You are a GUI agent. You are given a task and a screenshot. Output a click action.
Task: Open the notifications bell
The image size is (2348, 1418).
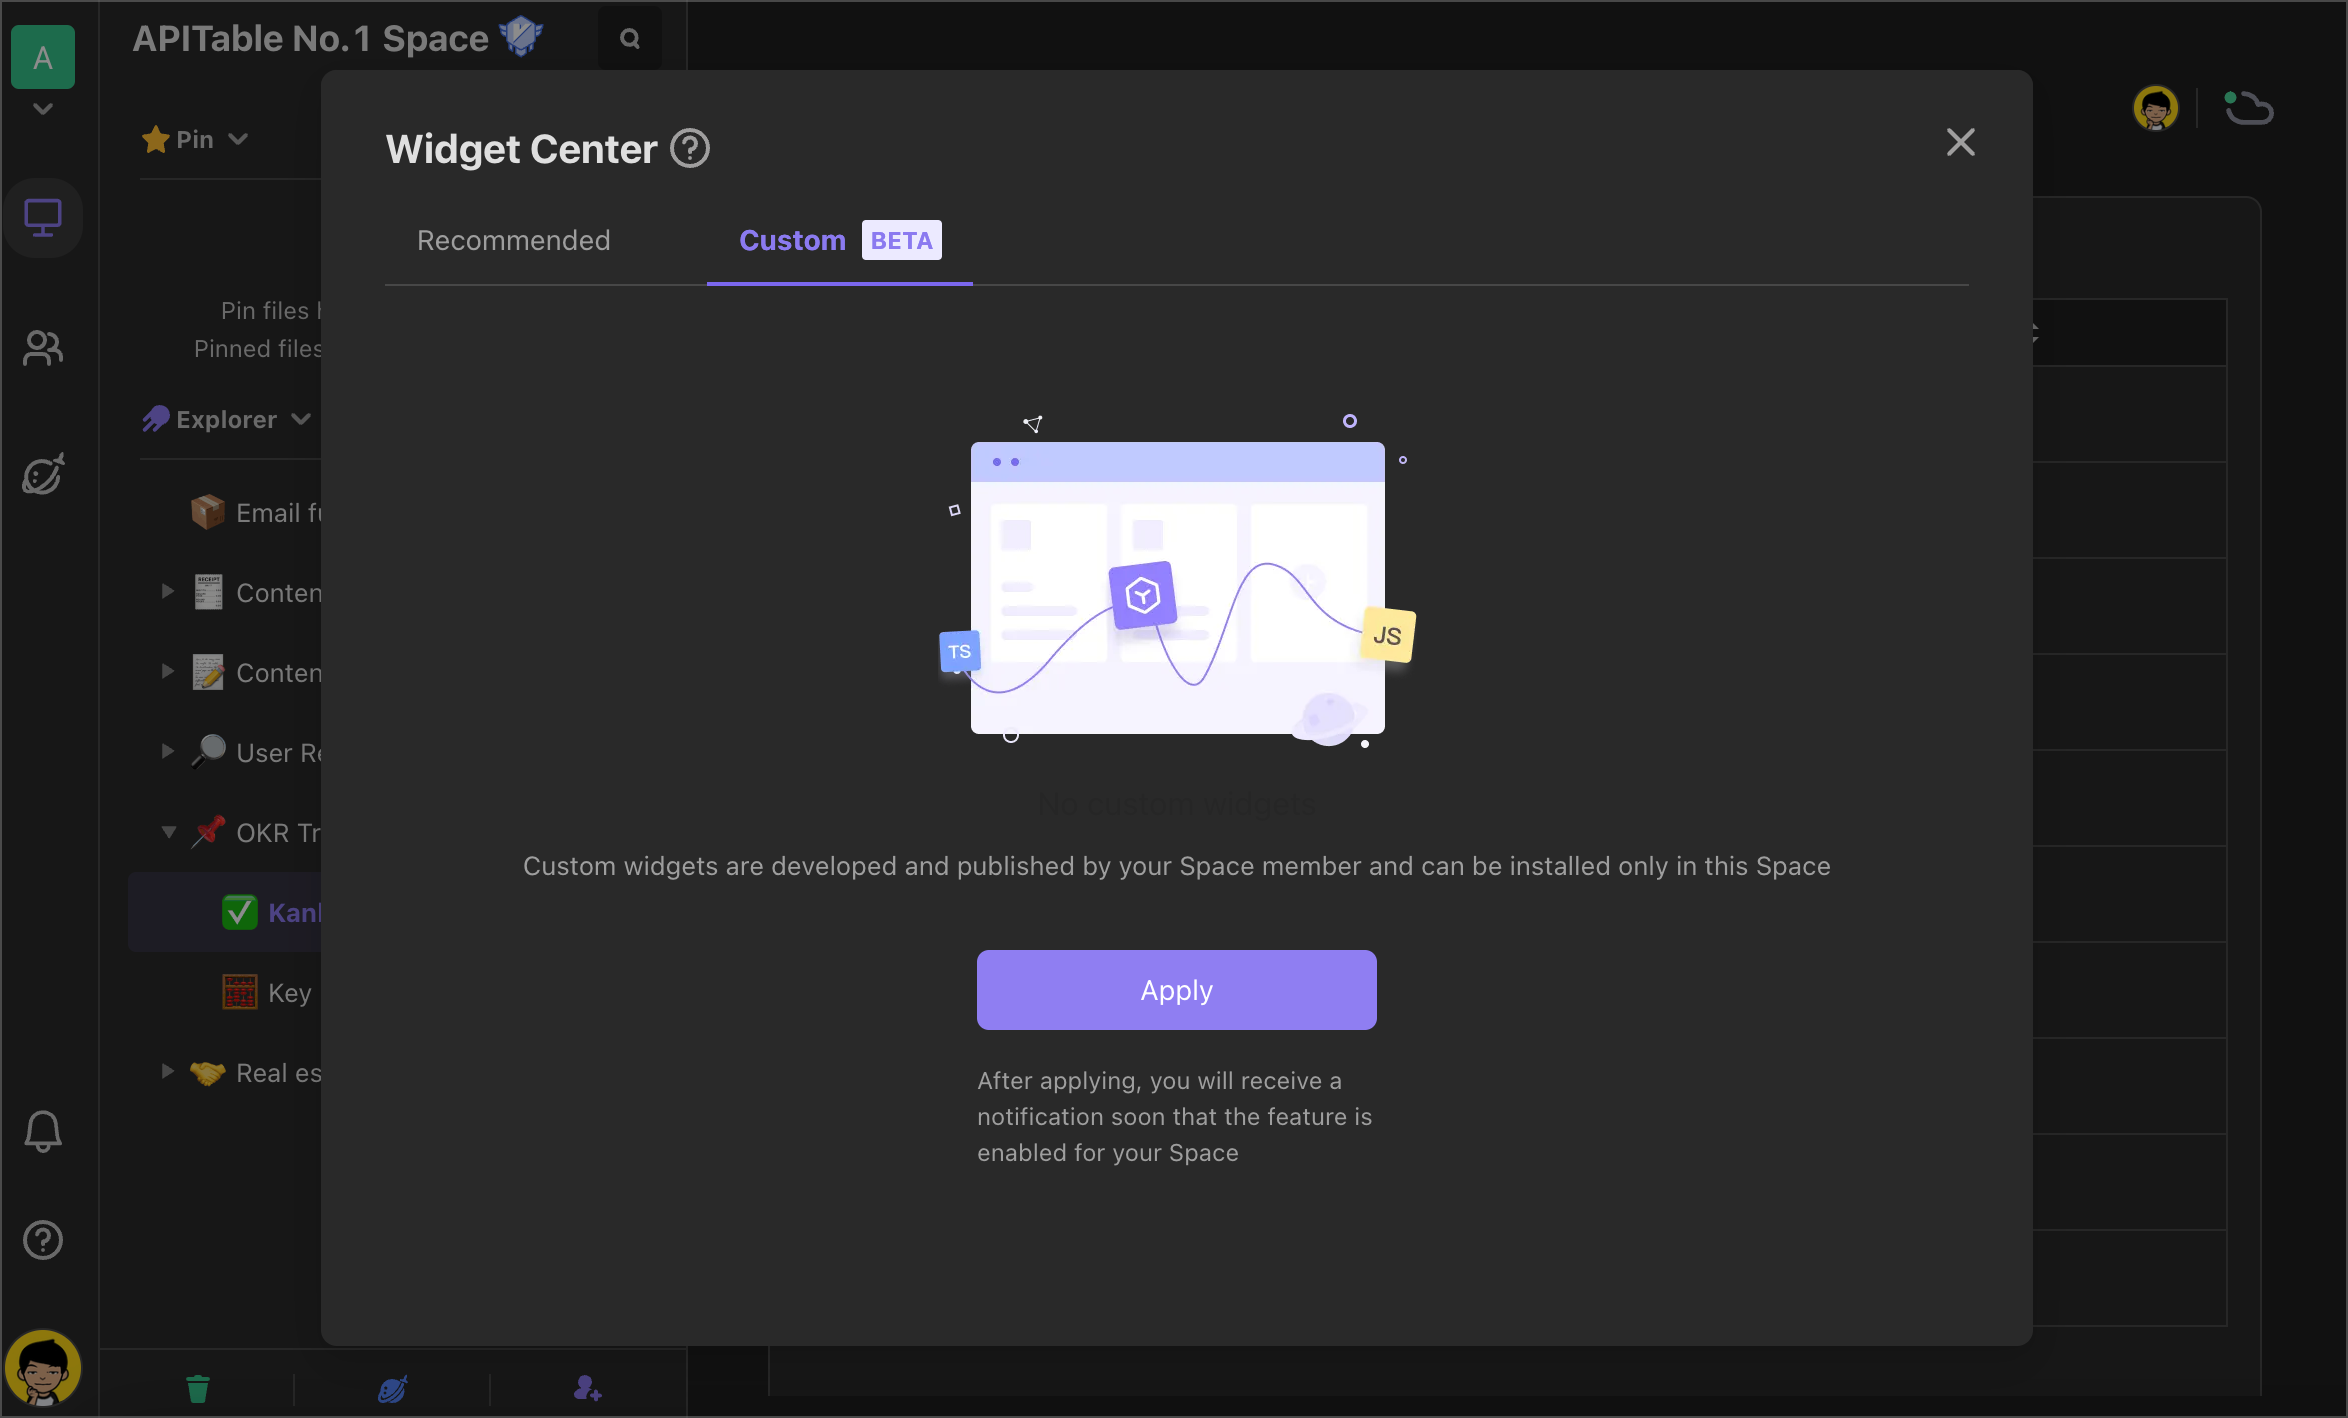pyautogui.click(x=43, y=1131)
